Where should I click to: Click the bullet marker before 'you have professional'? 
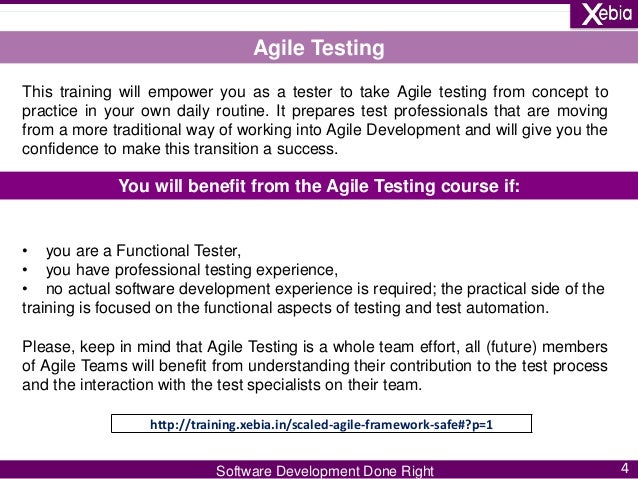pos(25,270)
